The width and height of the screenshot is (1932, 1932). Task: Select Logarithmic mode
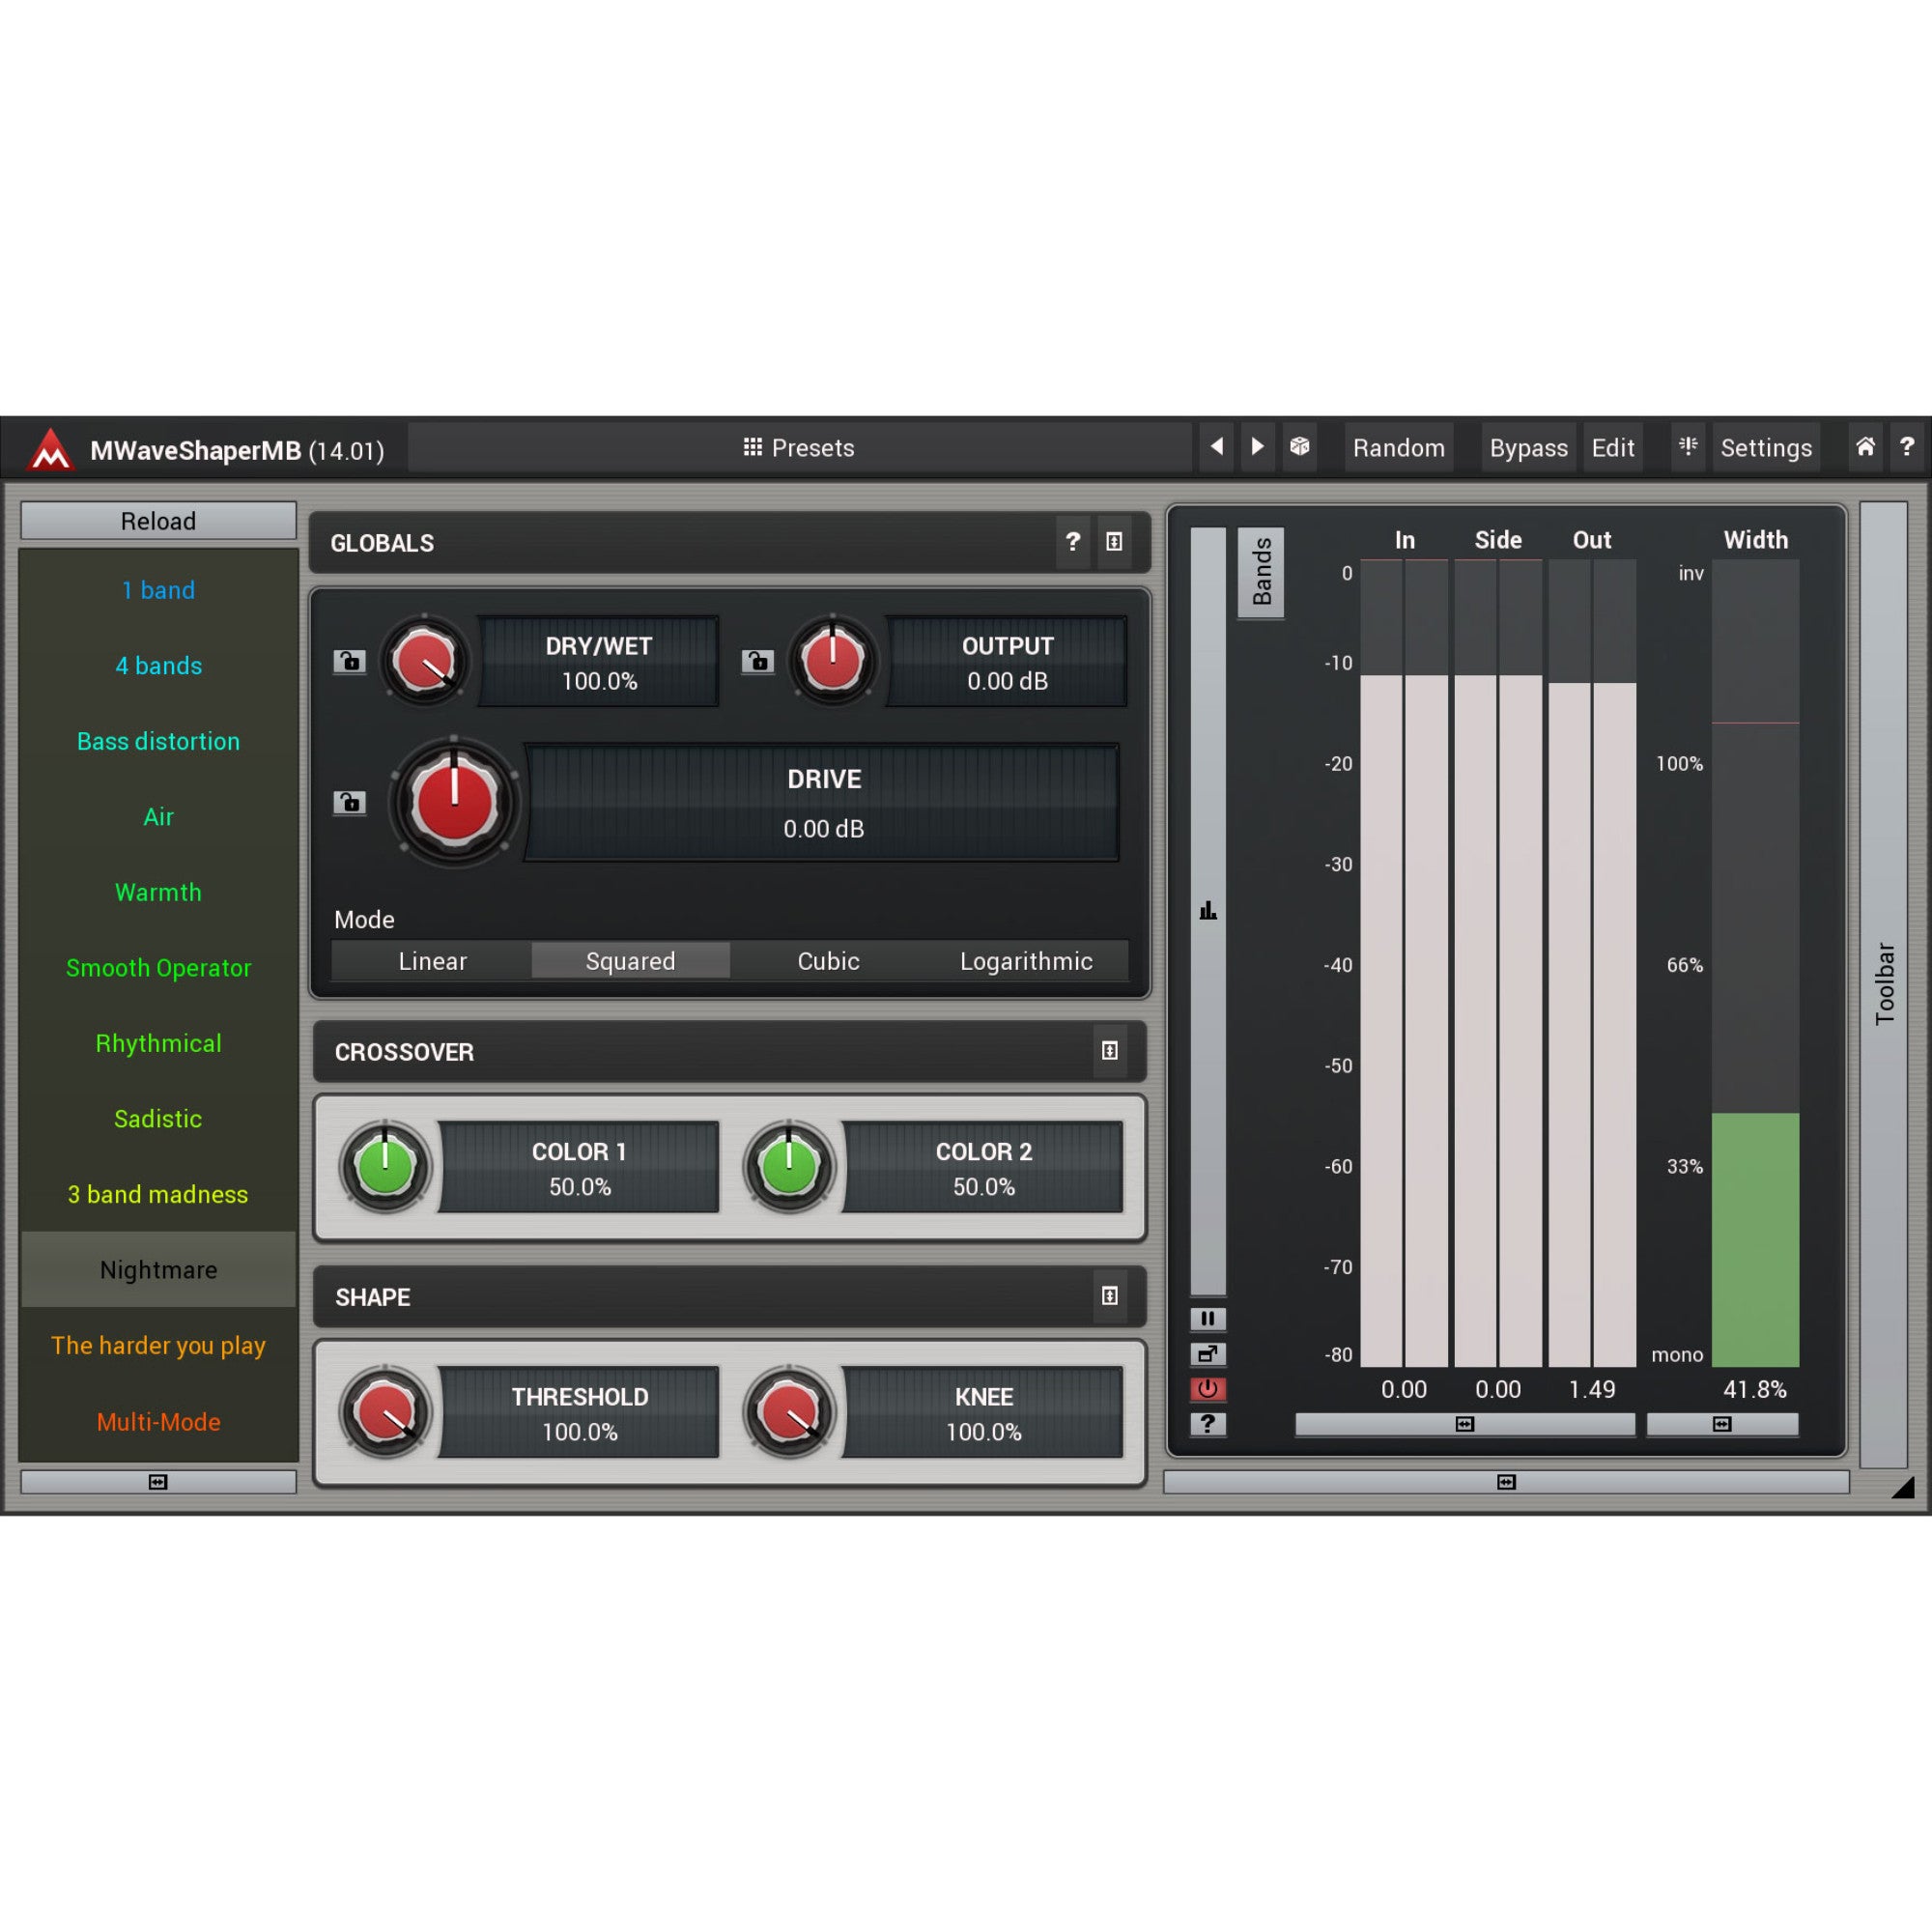pyautogui.click(x=1027, y=961)
